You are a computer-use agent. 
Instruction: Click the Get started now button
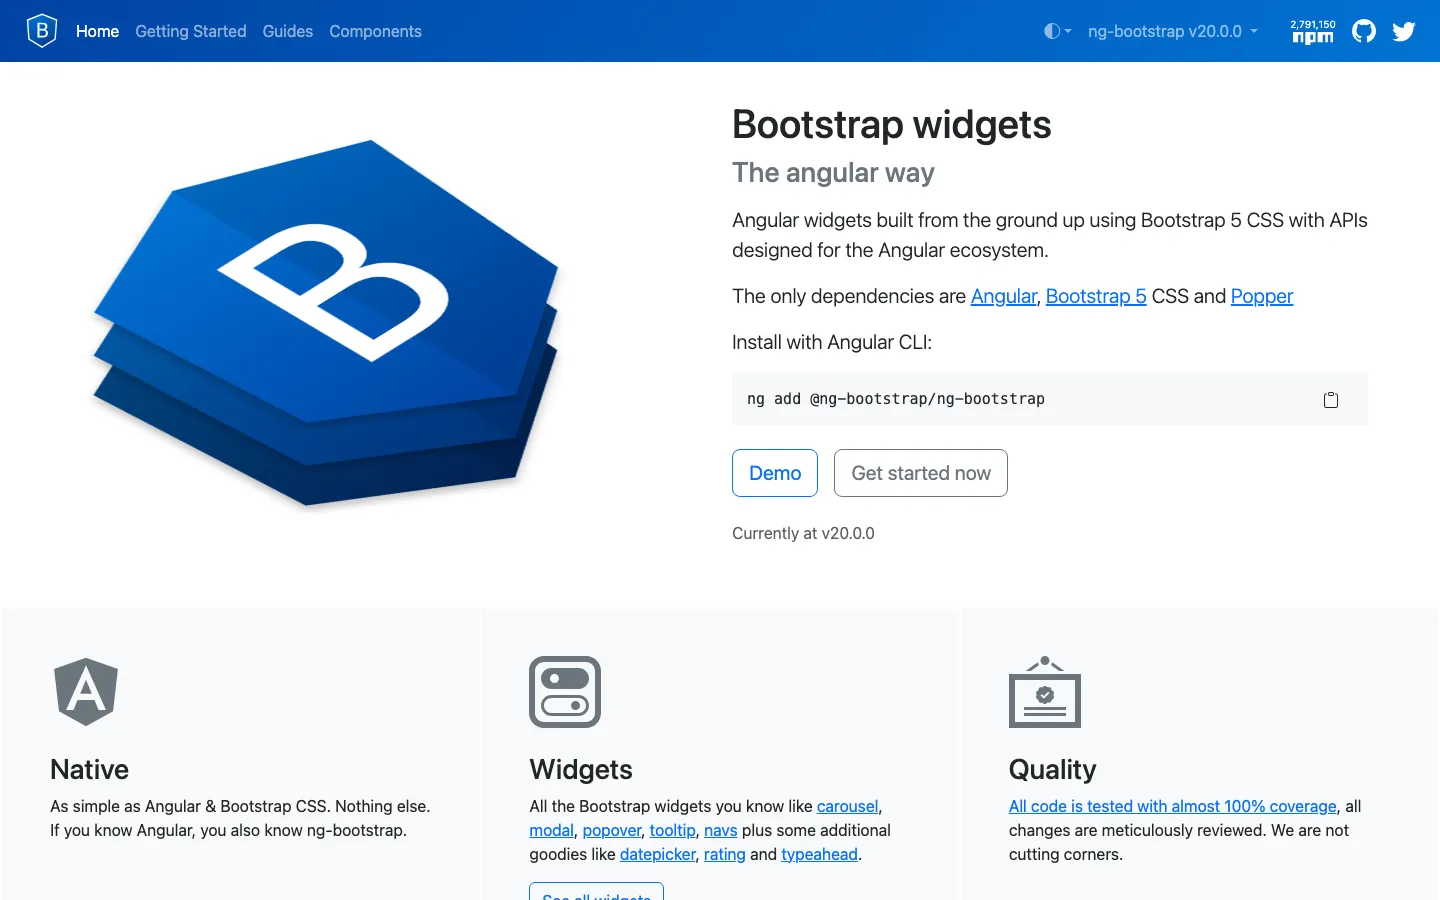921,473
